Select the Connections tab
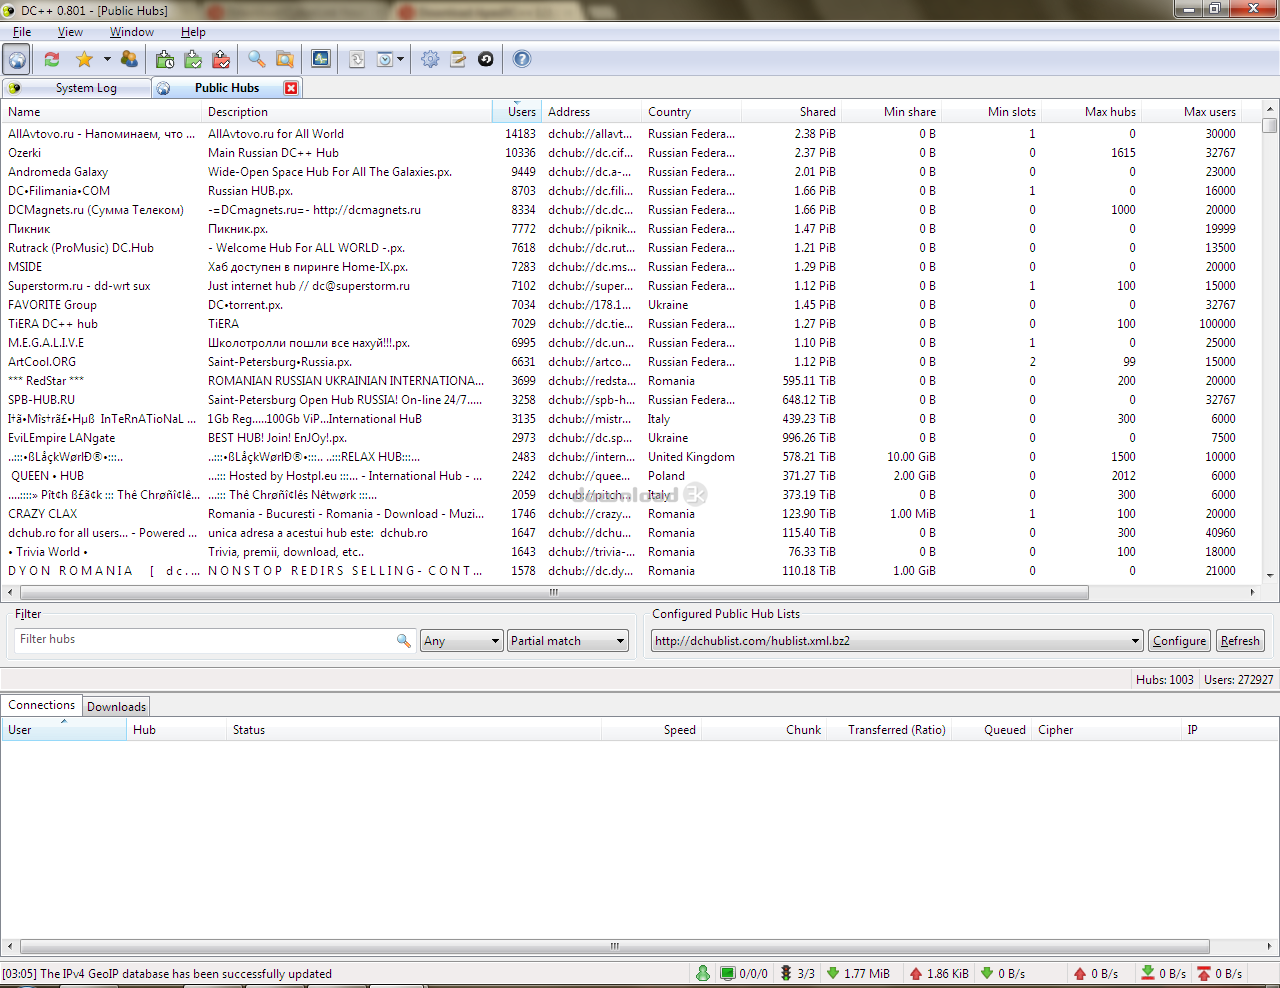The image size is (1280, 988). tap(41, 705)
